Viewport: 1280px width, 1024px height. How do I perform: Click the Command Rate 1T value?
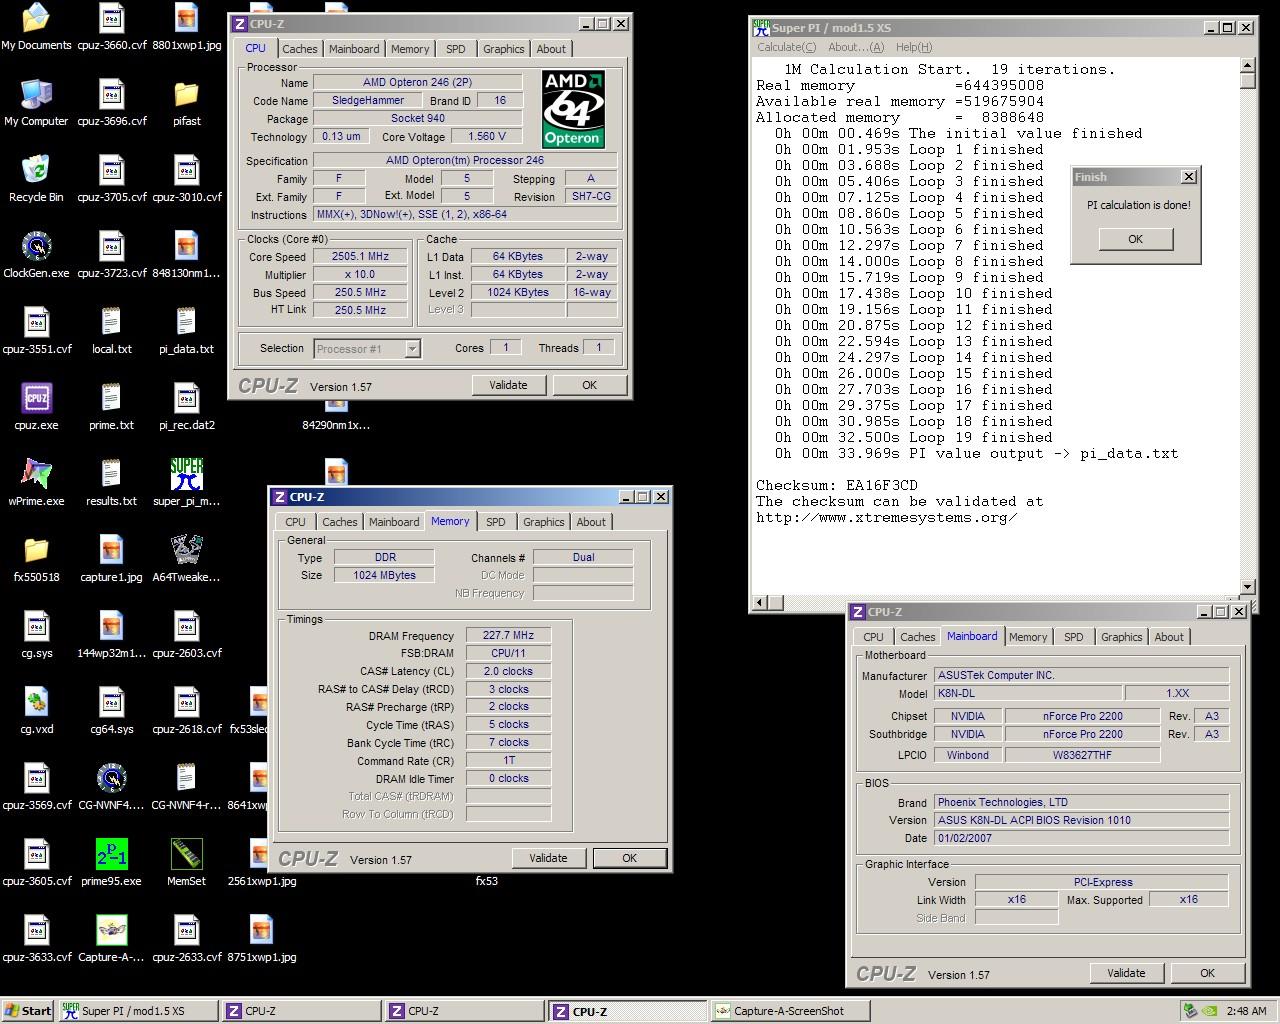click(x=508, y=761)
